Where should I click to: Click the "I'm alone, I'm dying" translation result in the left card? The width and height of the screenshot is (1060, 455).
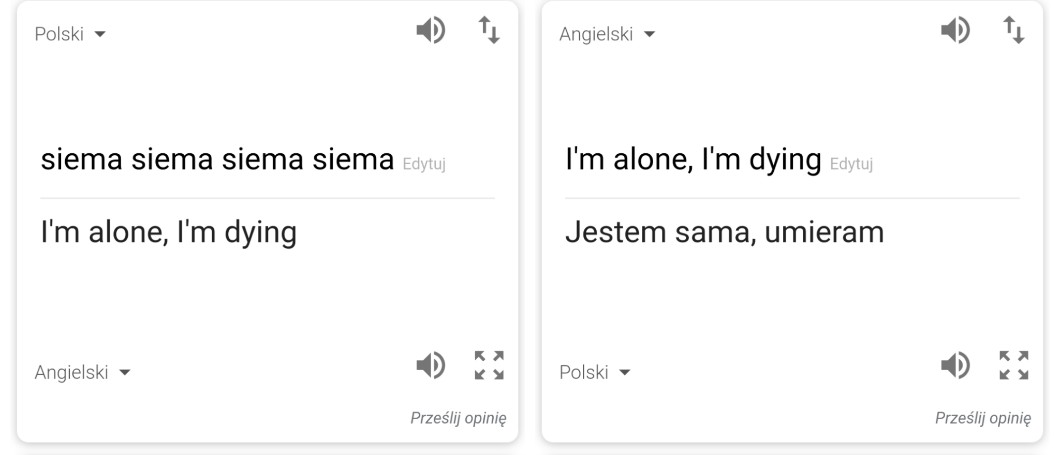click(x=168, y=233)
